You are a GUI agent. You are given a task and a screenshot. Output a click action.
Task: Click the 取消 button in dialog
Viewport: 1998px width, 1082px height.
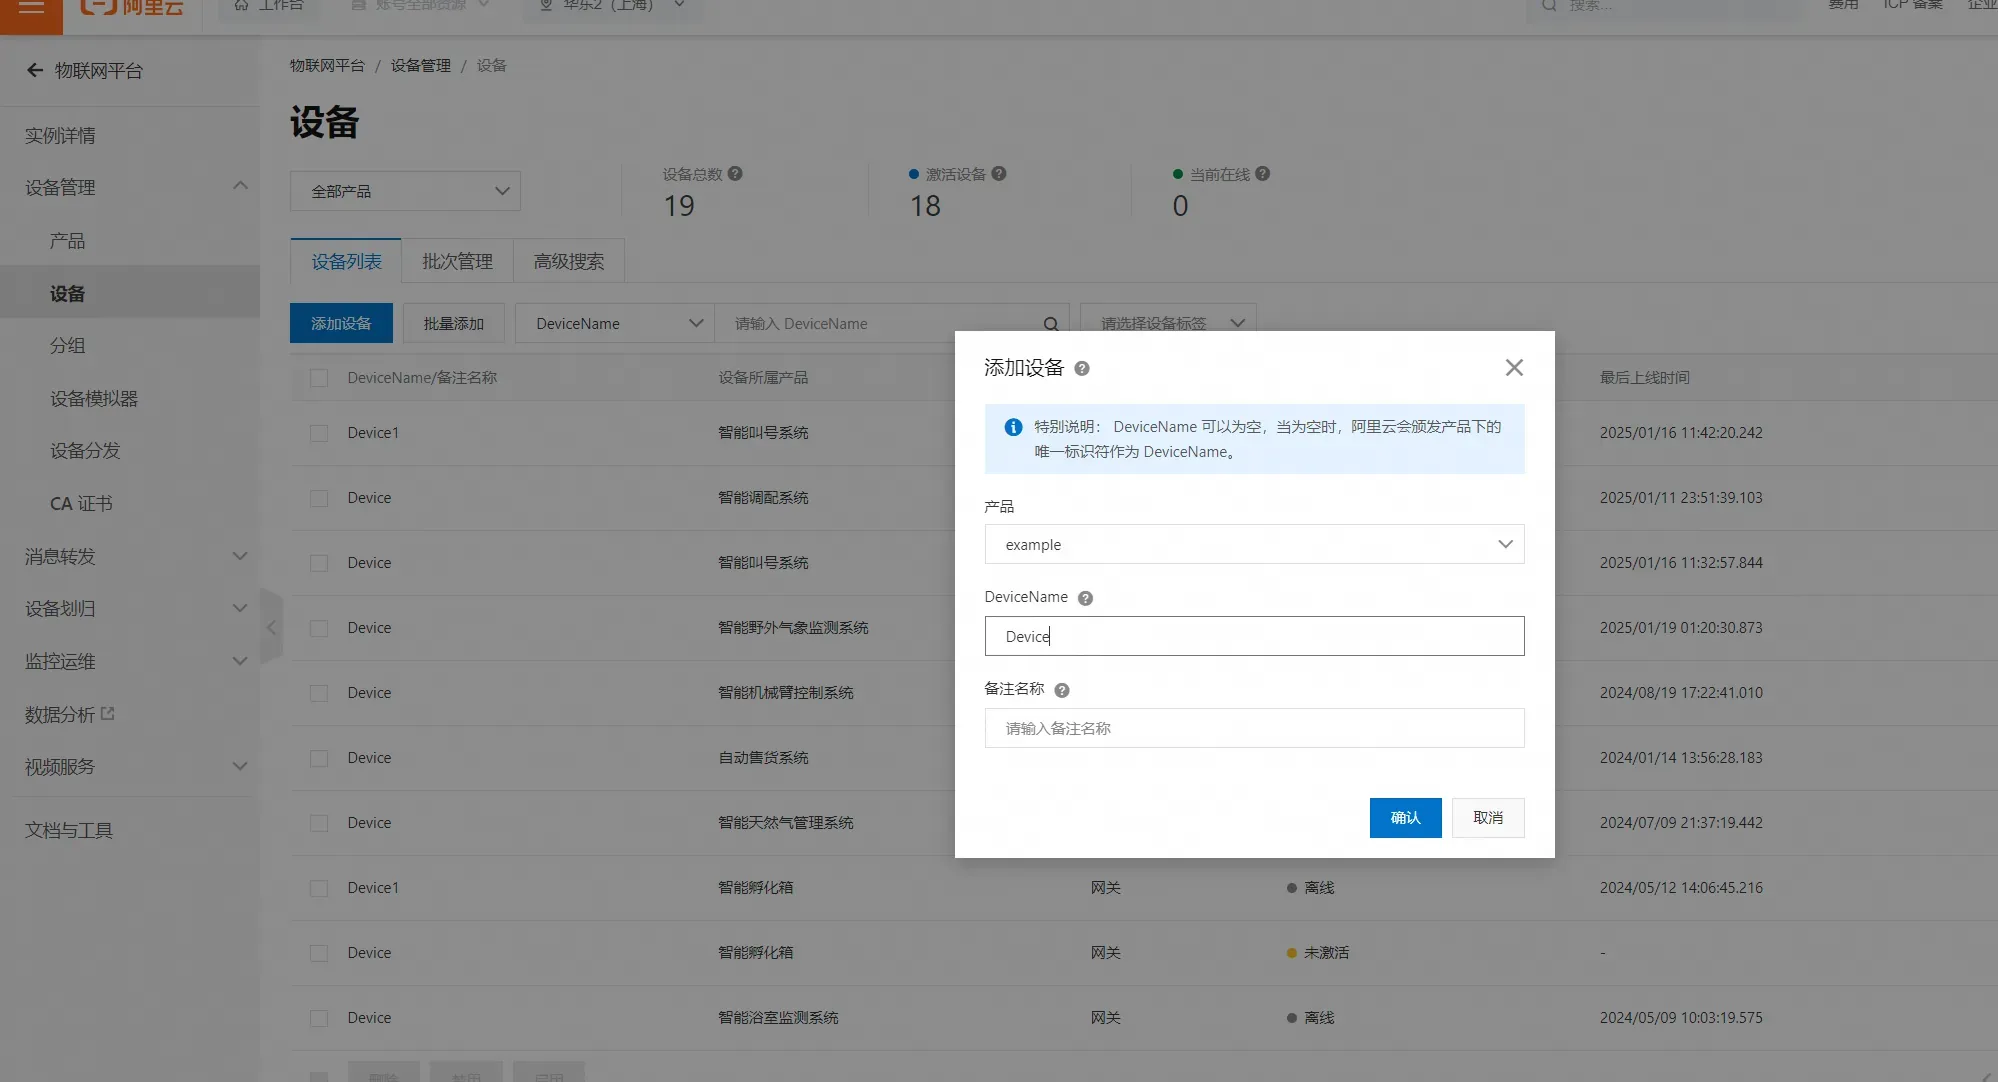pos(1488,818)
